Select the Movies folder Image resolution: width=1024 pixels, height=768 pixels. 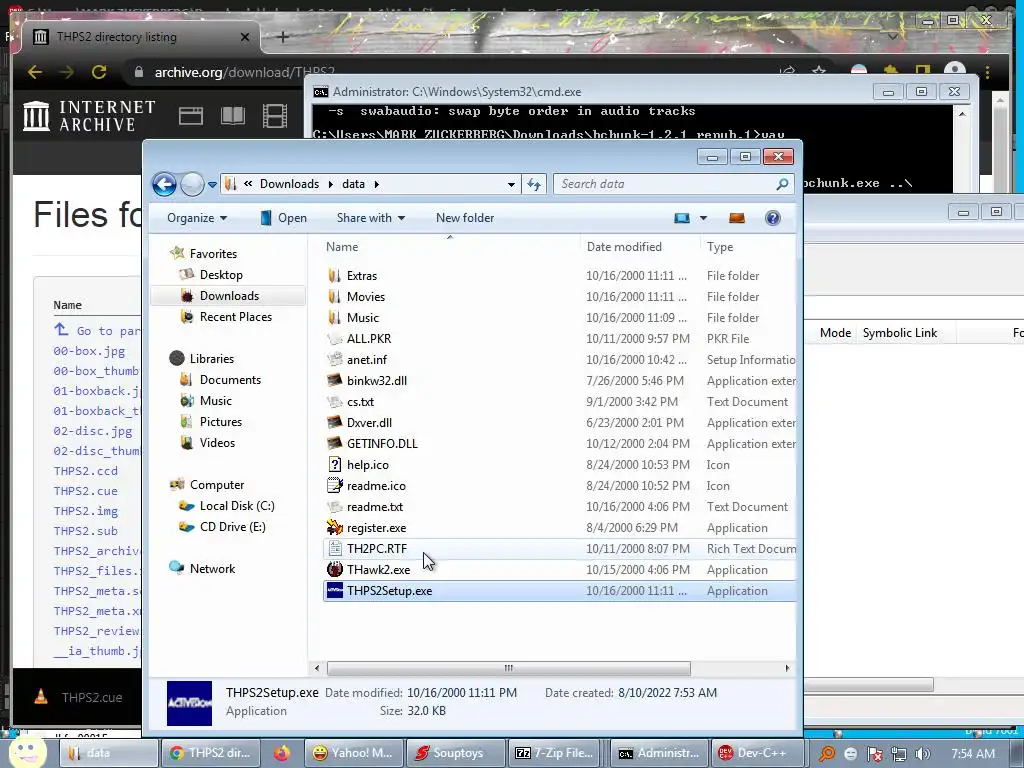(x=366, y=296)
